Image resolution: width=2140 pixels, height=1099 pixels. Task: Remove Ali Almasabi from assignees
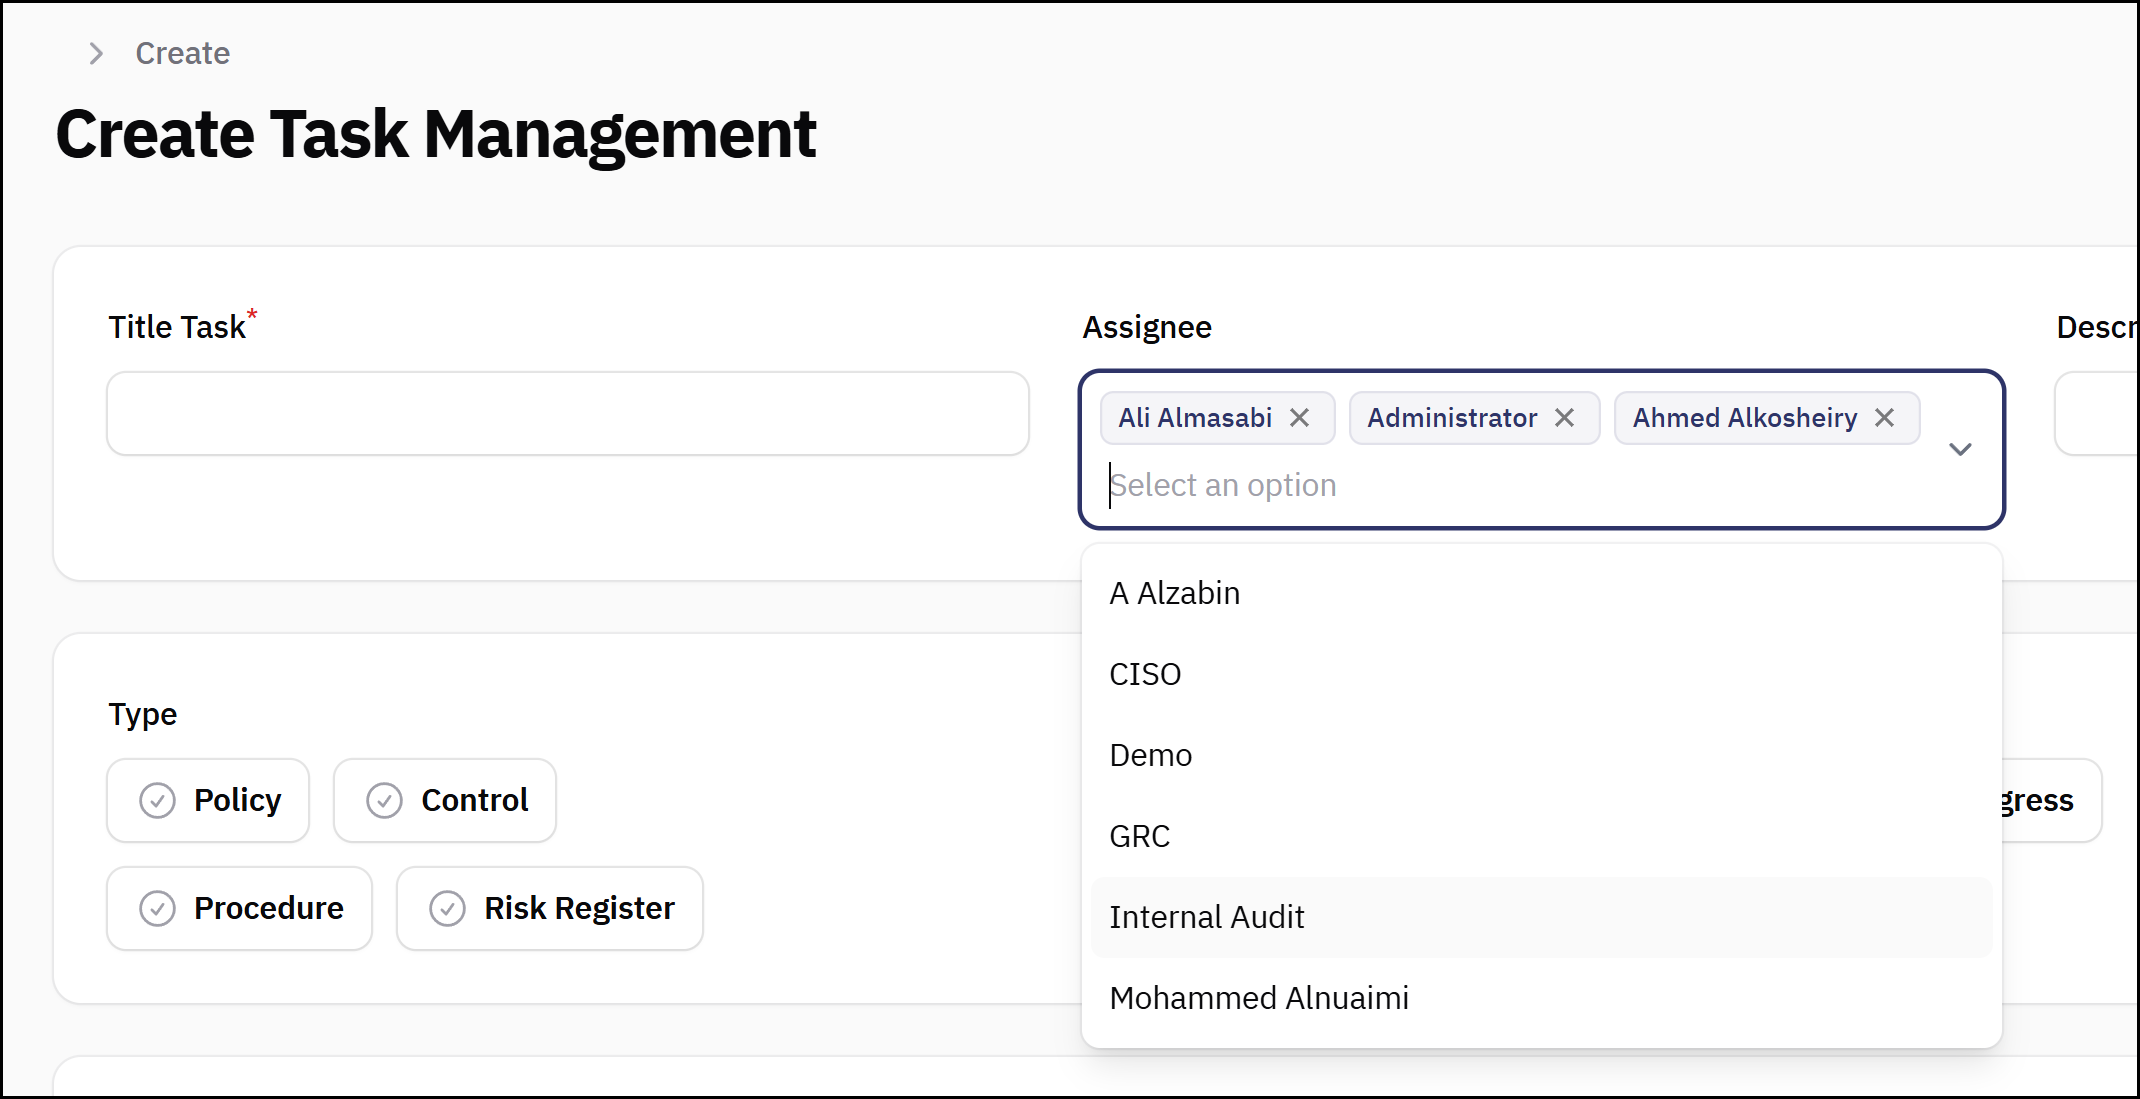pos(1299,418)
